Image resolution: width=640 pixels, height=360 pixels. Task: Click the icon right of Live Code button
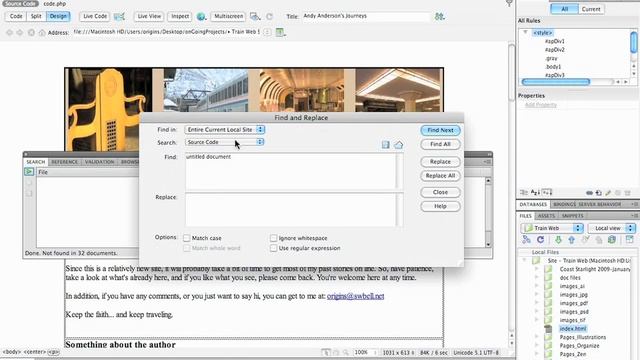pyautogui.click(x=119, y=16)
